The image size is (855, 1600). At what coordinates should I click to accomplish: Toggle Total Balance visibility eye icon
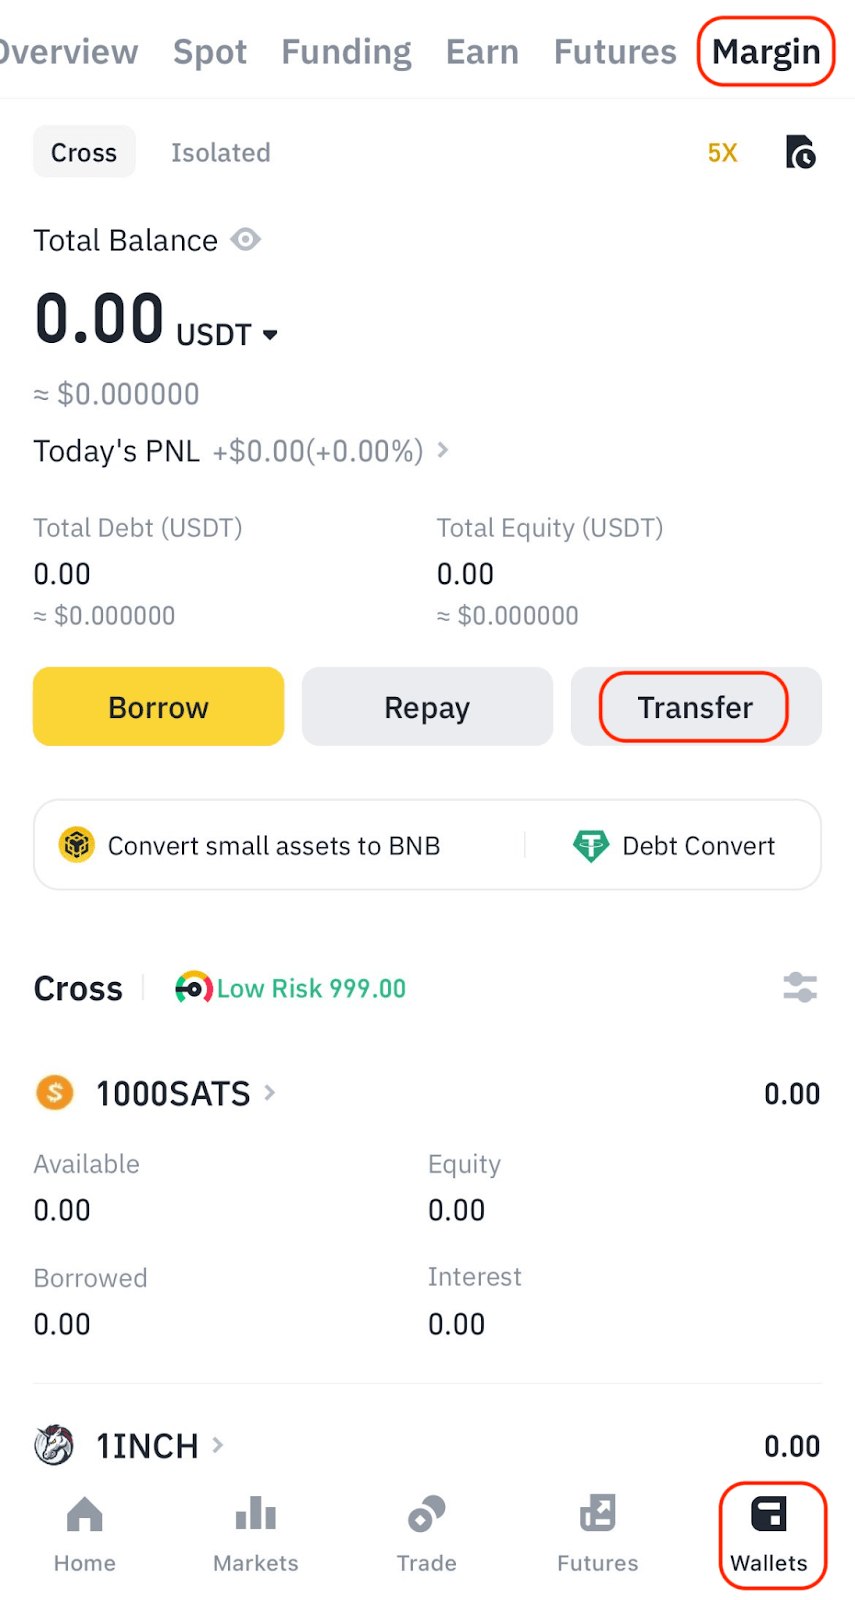click(x=246, y=240)
